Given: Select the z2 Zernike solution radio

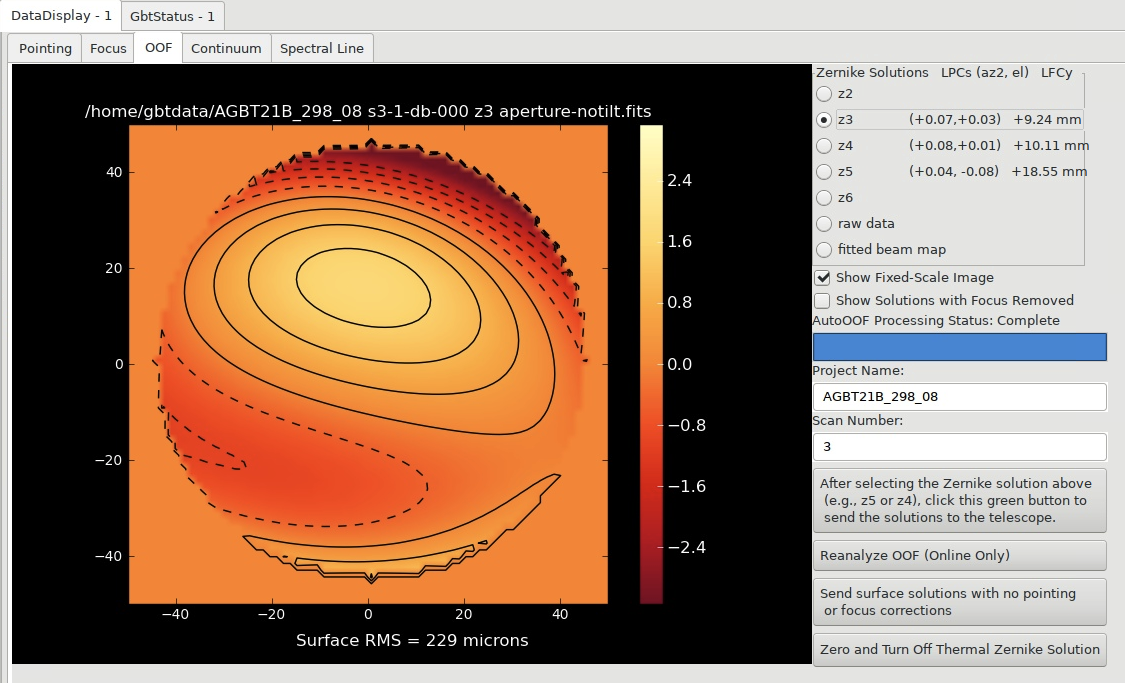Looking at the screenshot, I should point(824,94).
